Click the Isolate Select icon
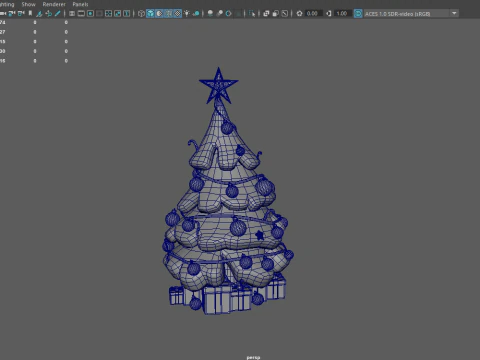Viewport: 480px width, 360px height. point(252,13)
